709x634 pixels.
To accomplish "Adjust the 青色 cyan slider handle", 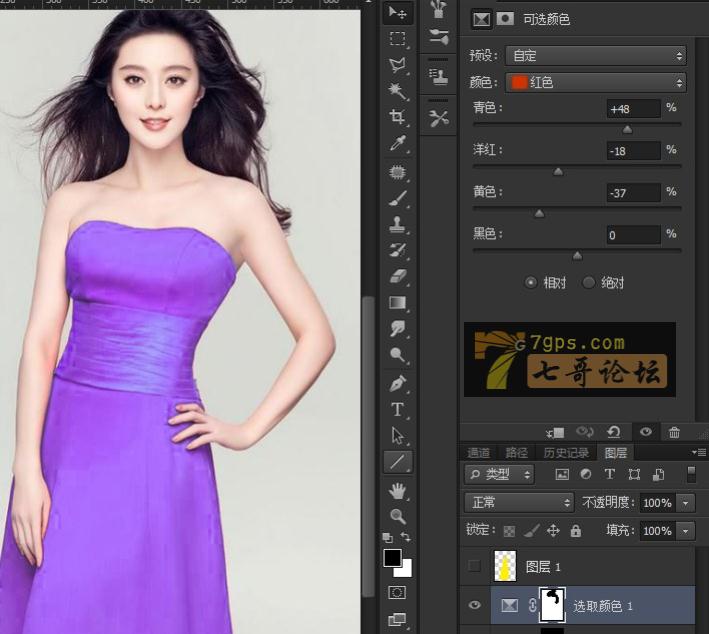I will tap(627, 130).
